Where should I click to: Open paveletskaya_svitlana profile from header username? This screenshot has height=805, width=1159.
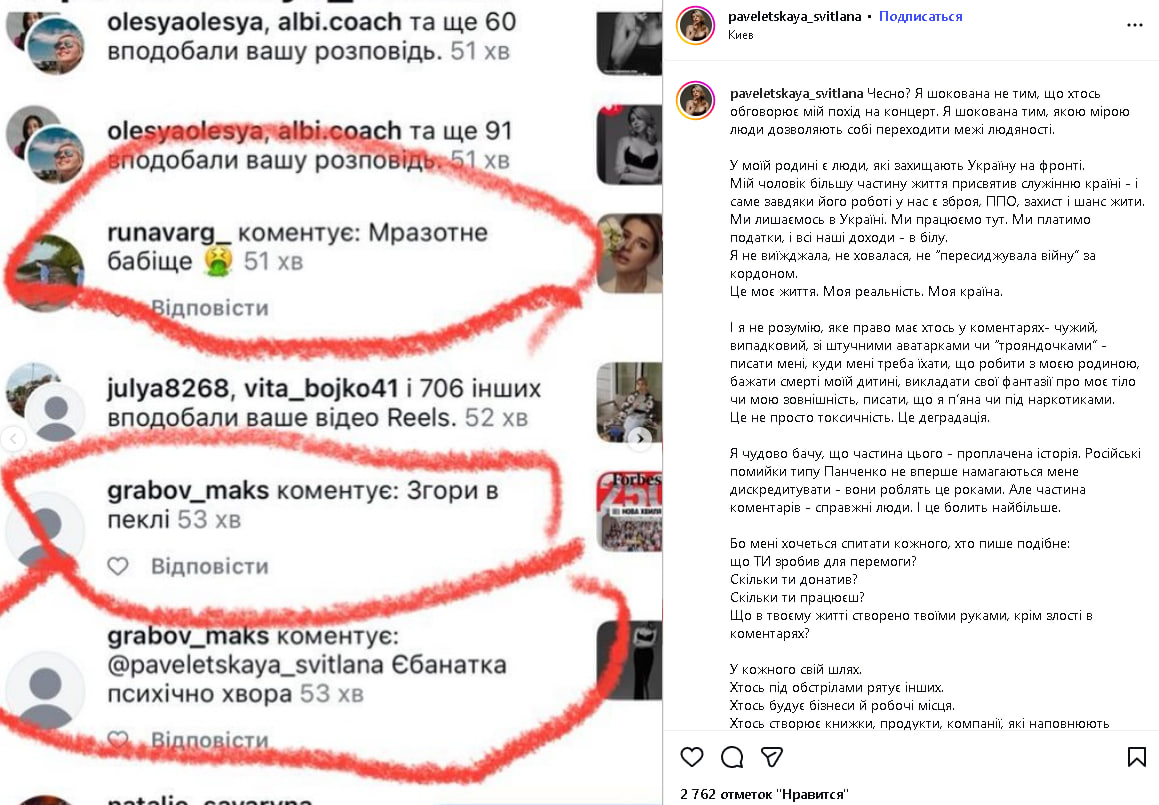[x=794, y=16]
